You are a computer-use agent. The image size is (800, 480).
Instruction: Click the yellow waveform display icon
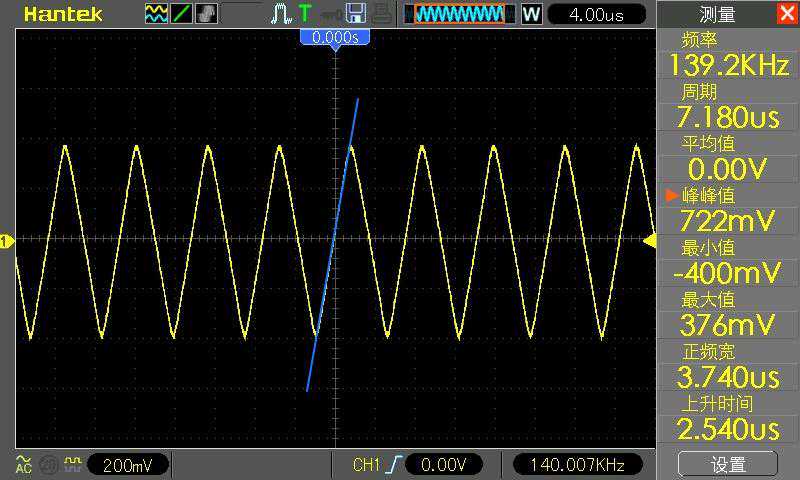pyautogui.click(x=156, y=14)
